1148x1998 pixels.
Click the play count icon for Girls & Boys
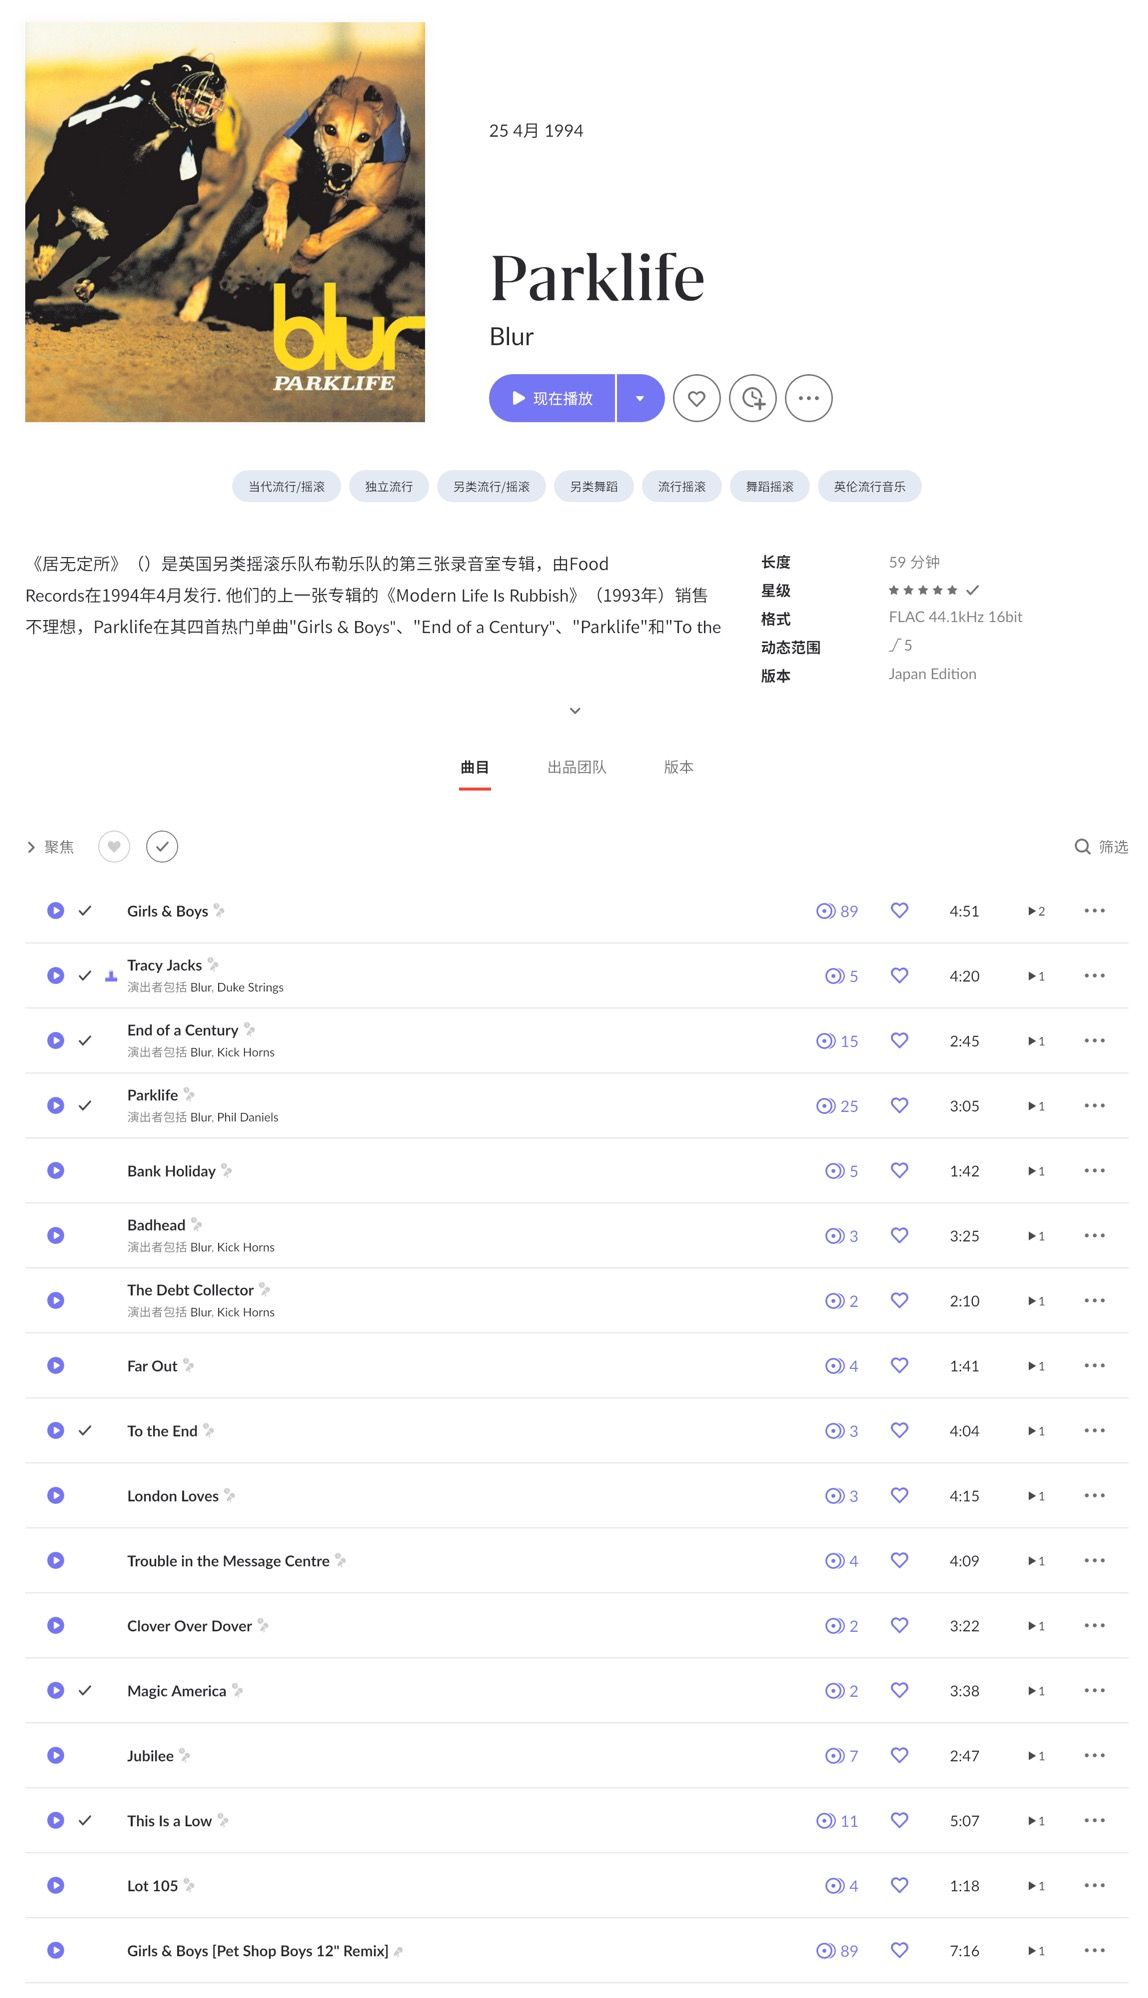tap(826, 911)
